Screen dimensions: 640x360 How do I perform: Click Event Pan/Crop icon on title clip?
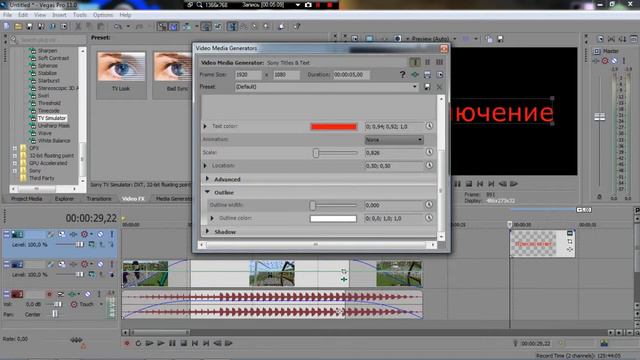coord(570,241)
